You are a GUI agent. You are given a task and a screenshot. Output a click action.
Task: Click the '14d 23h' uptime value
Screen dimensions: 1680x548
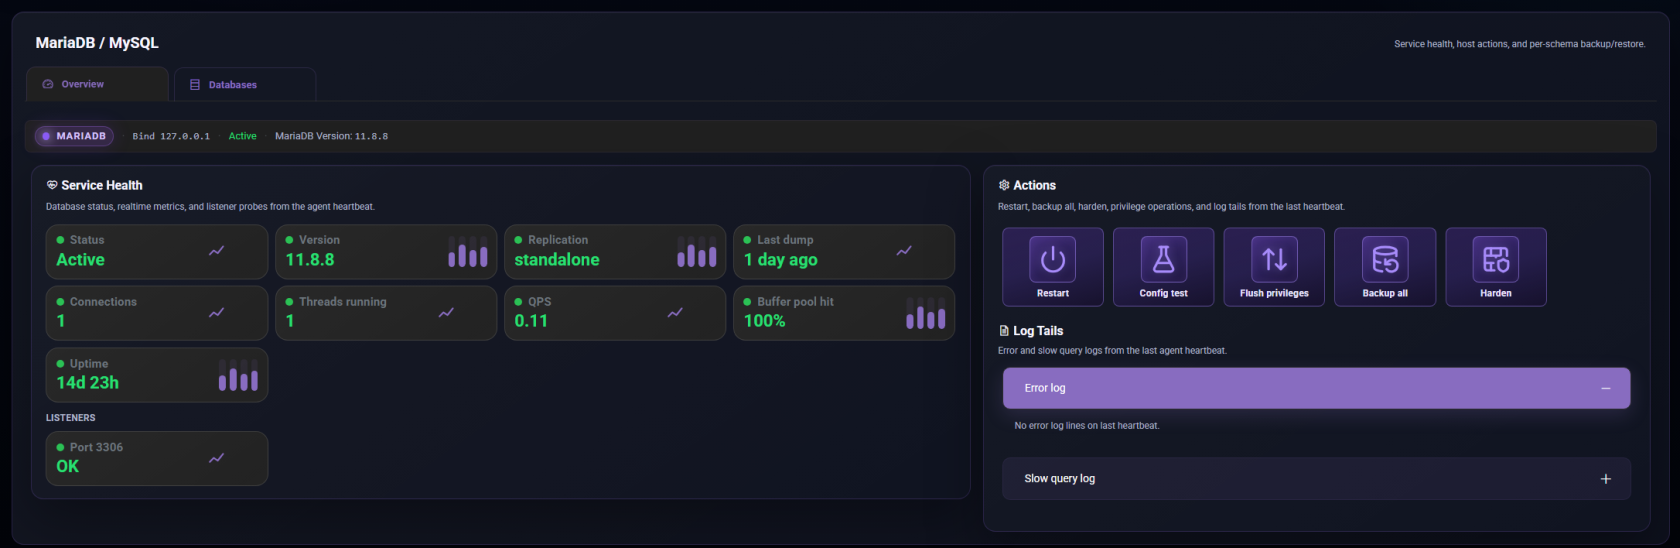click(88, 383)
